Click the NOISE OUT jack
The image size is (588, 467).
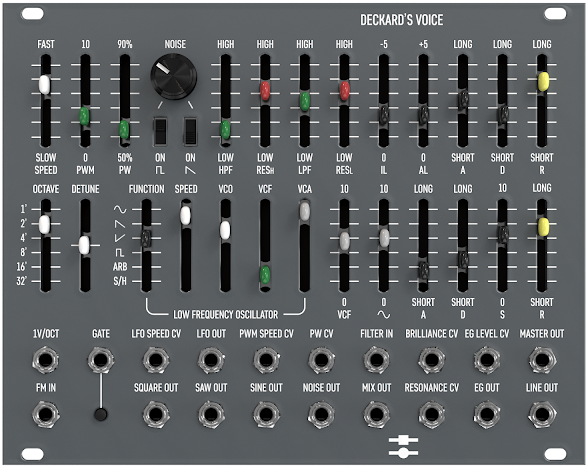click(x=321, y=414)
